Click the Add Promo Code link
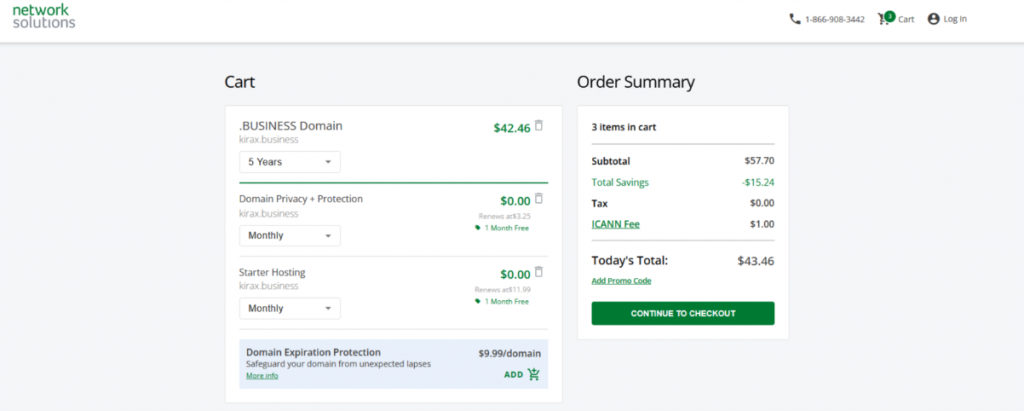This screenshot has height=411, width=1024. [x=621, y=281]
